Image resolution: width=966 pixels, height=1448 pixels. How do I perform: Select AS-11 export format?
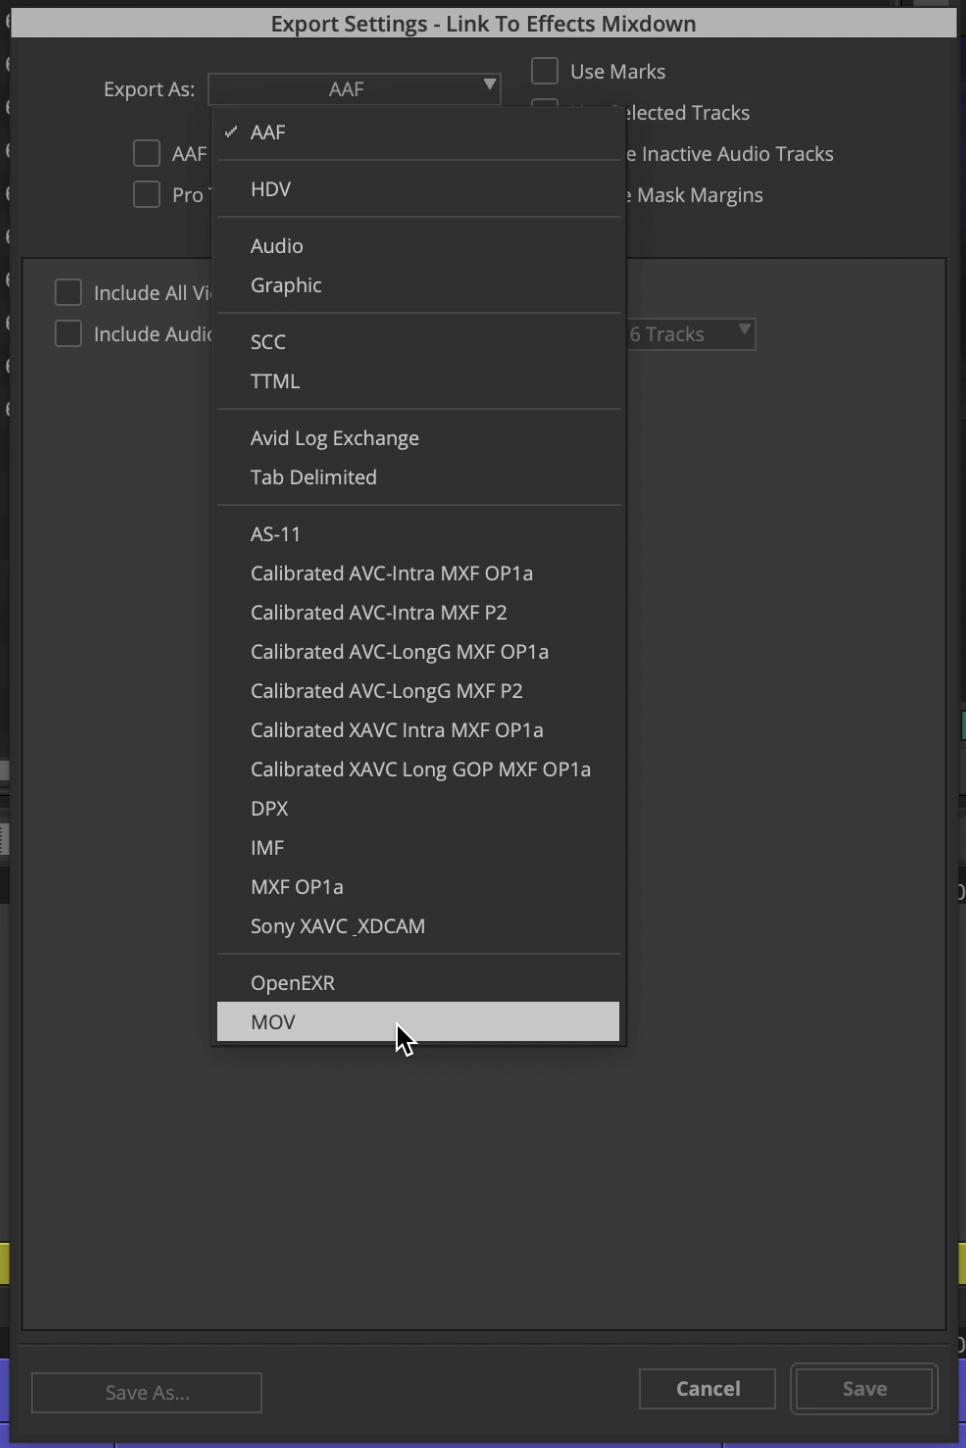[x=418, y=534]
